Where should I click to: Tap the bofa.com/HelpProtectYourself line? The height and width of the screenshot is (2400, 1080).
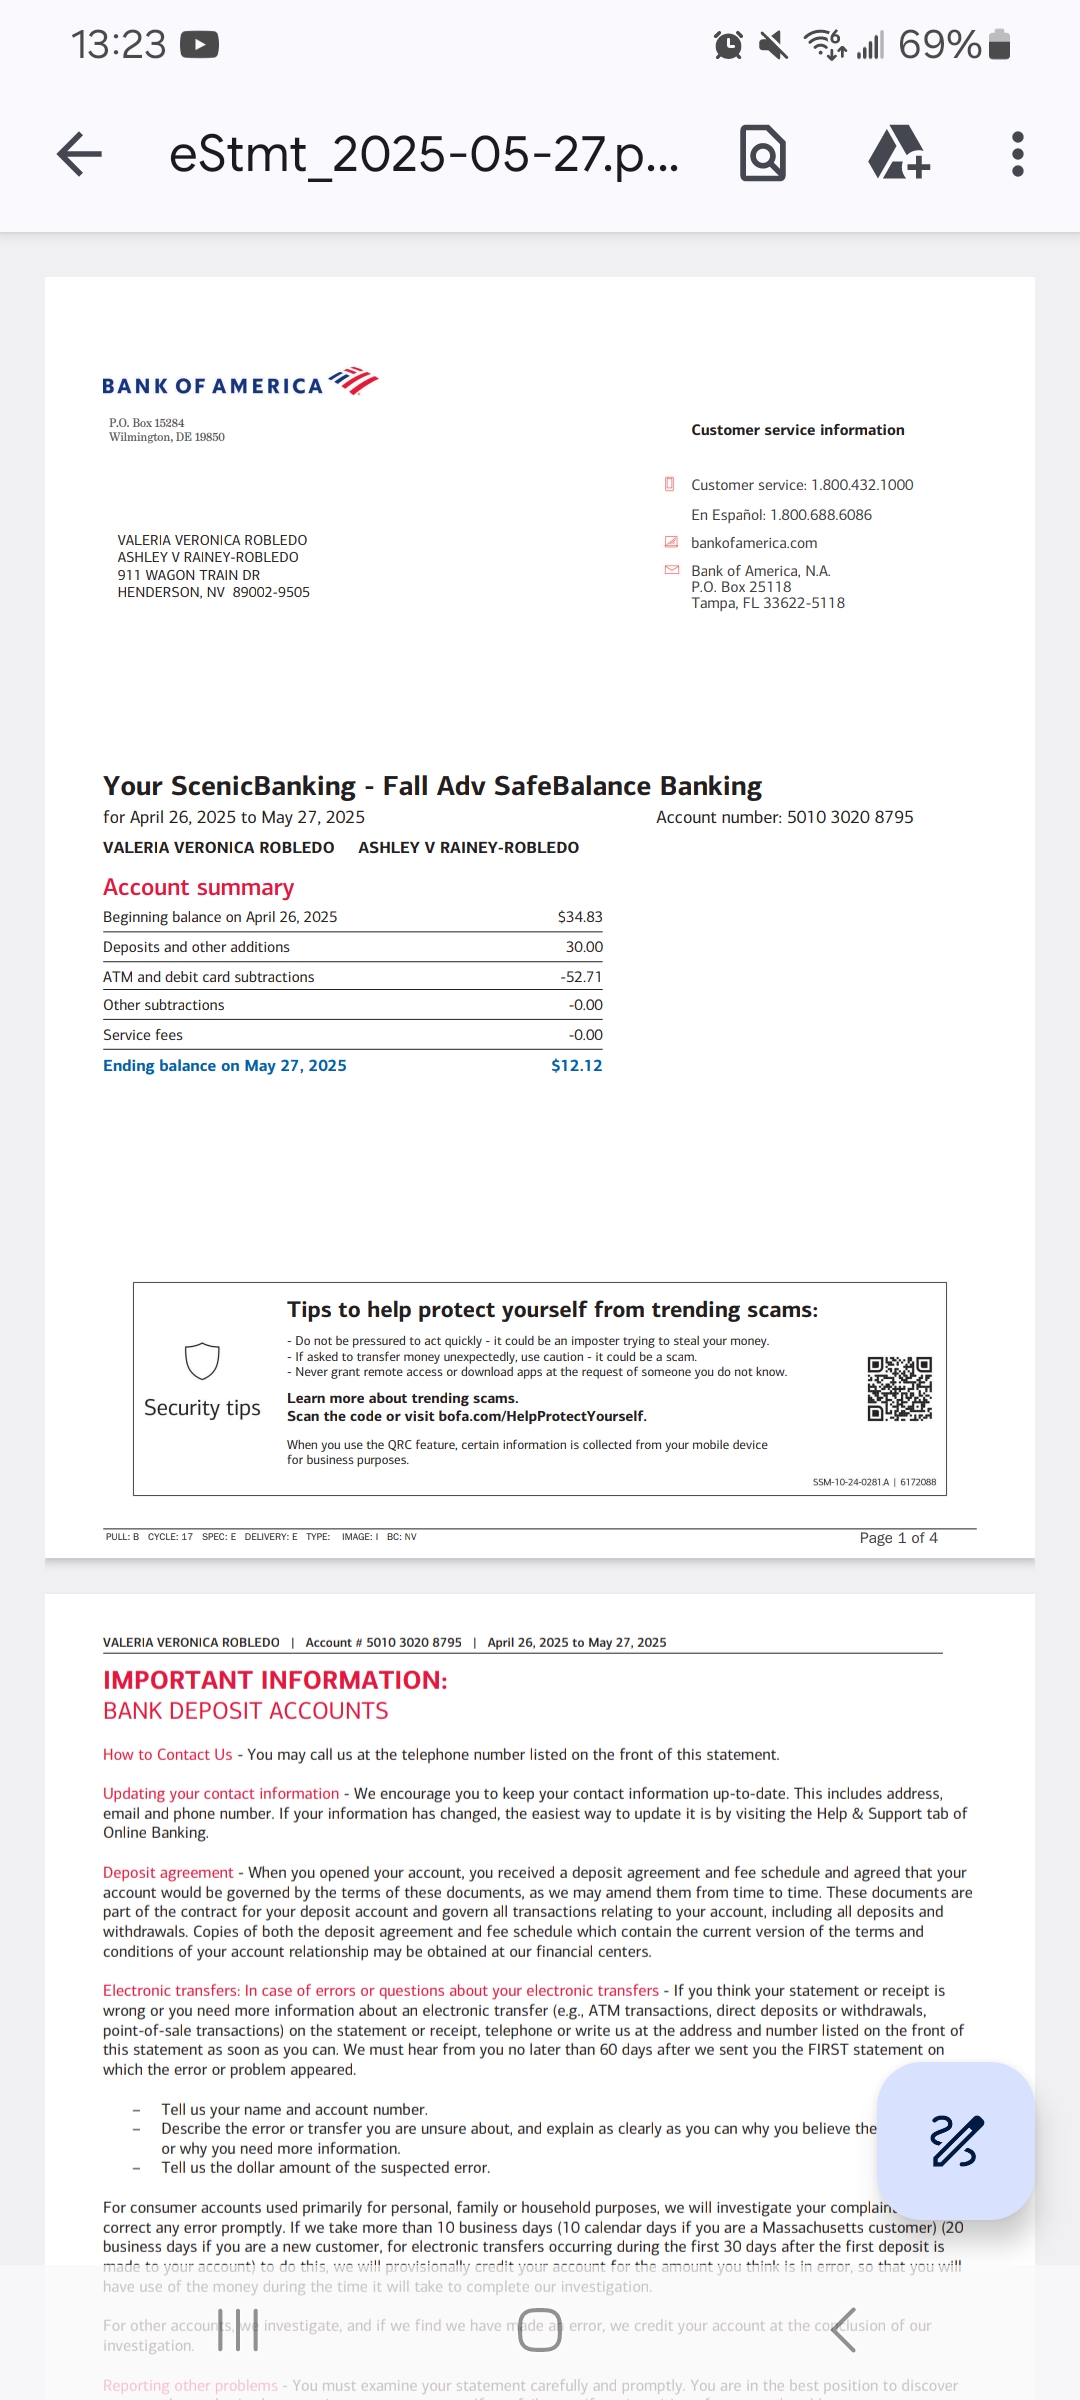coord(466,1416)
